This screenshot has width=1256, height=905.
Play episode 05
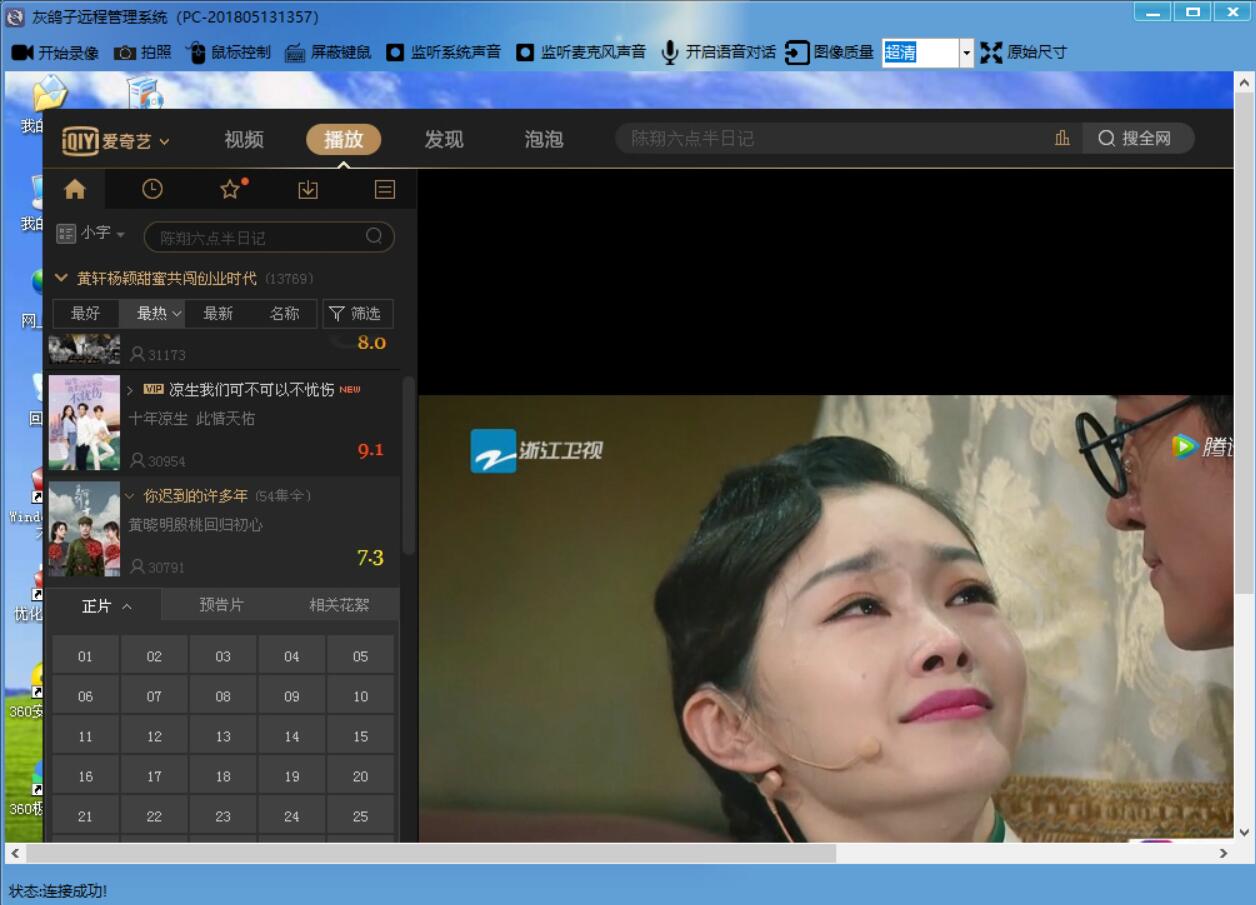360,656
